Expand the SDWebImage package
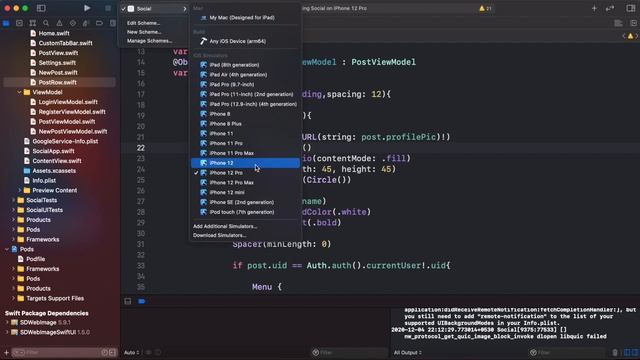The height and width of the screenshot is (360, 640). (x=7, y=322)
